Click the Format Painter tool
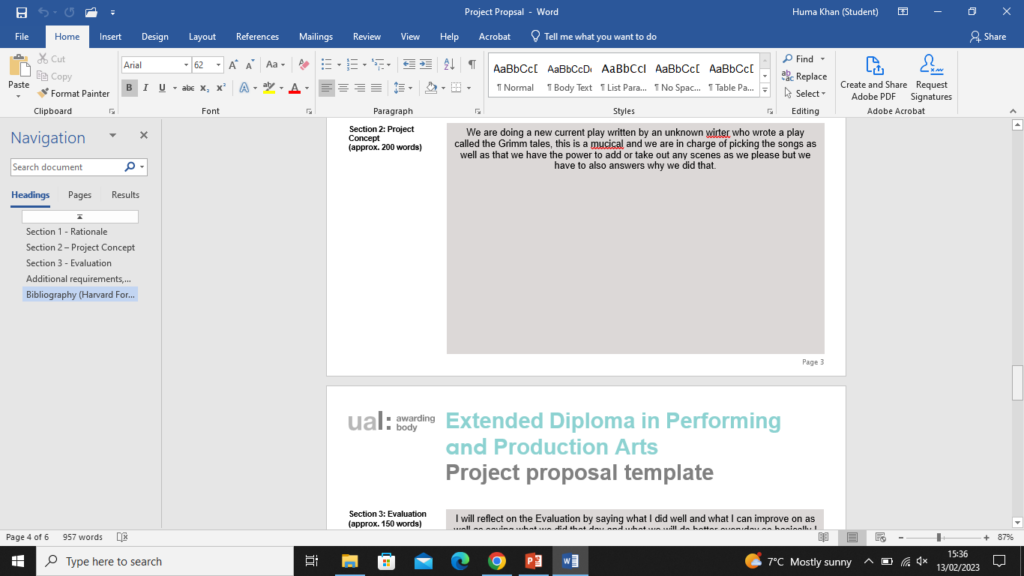 click(x=73, y=93)
